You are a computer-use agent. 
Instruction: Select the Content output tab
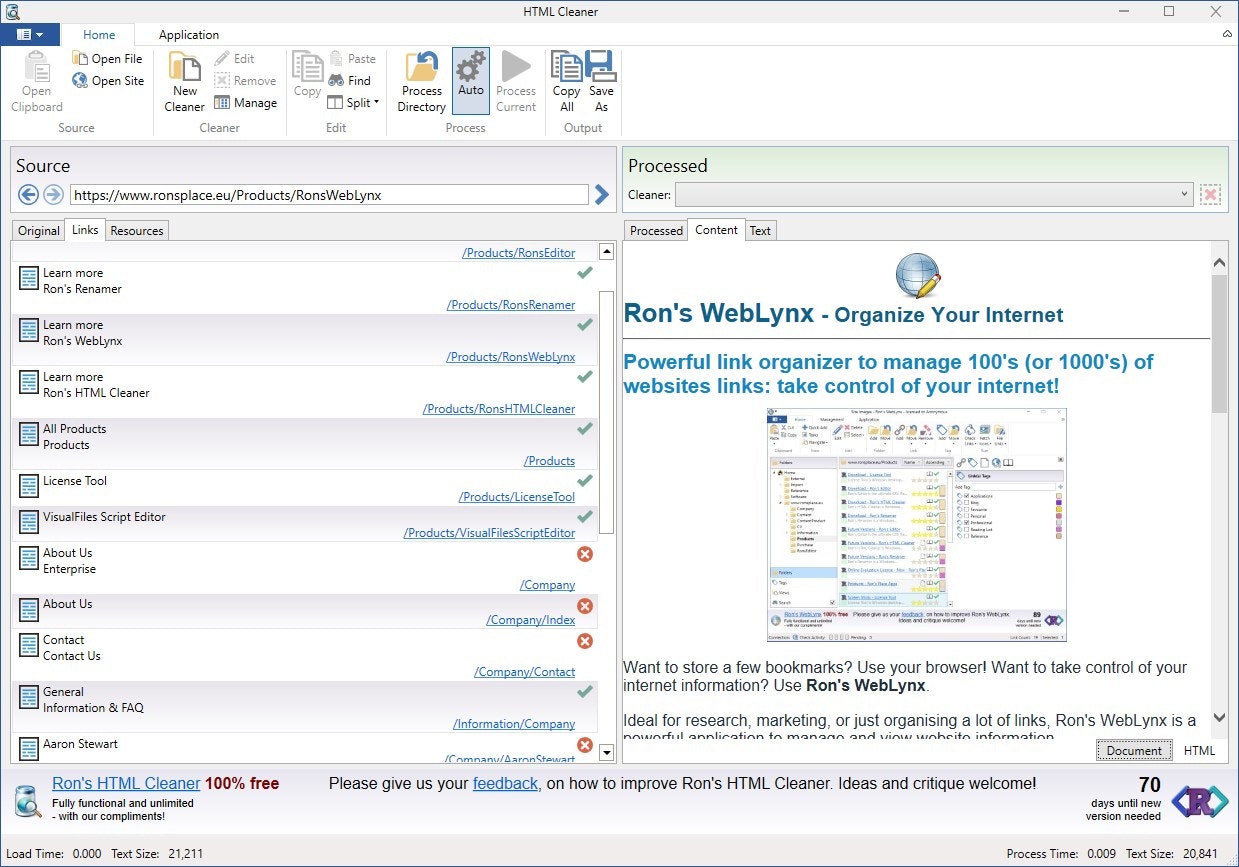tap(716, 229)
